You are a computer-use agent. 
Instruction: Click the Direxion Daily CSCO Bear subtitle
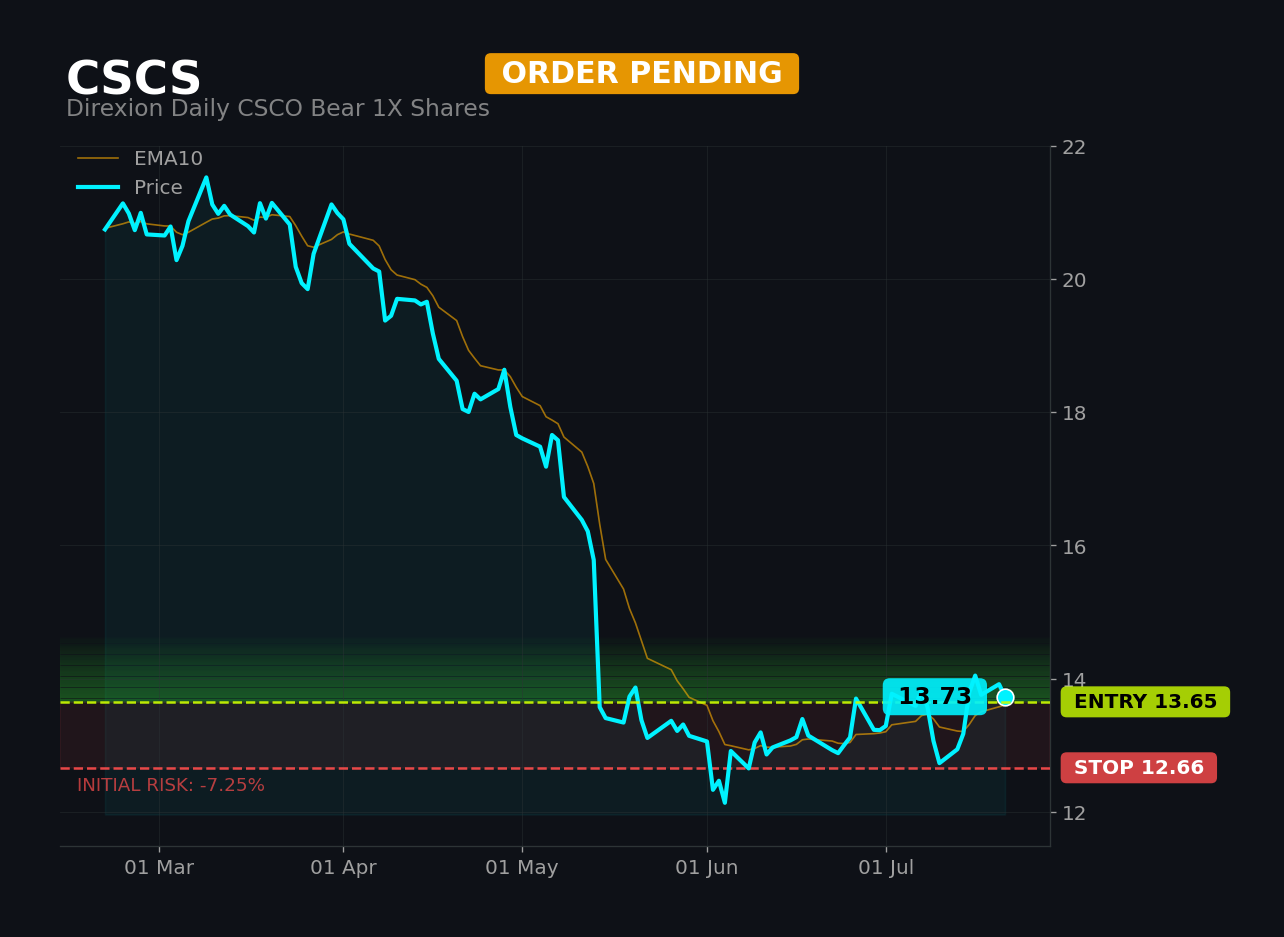(x=278, y=109)
